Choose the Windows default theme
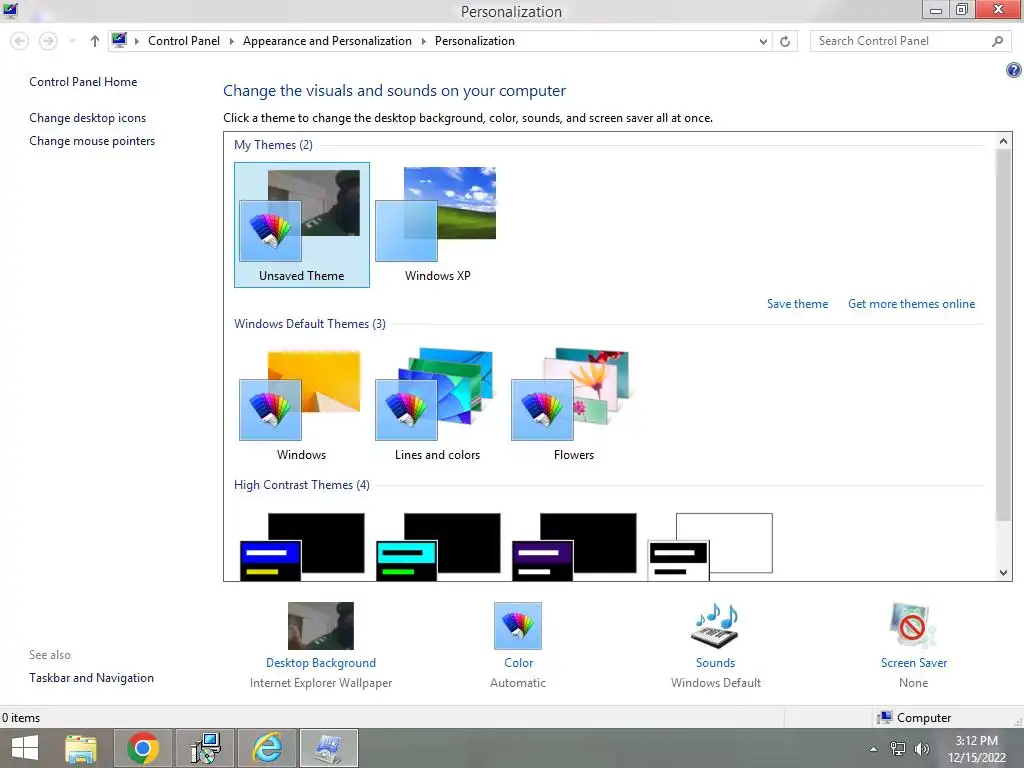This screenshot has height=768, width=1024. 301,406
